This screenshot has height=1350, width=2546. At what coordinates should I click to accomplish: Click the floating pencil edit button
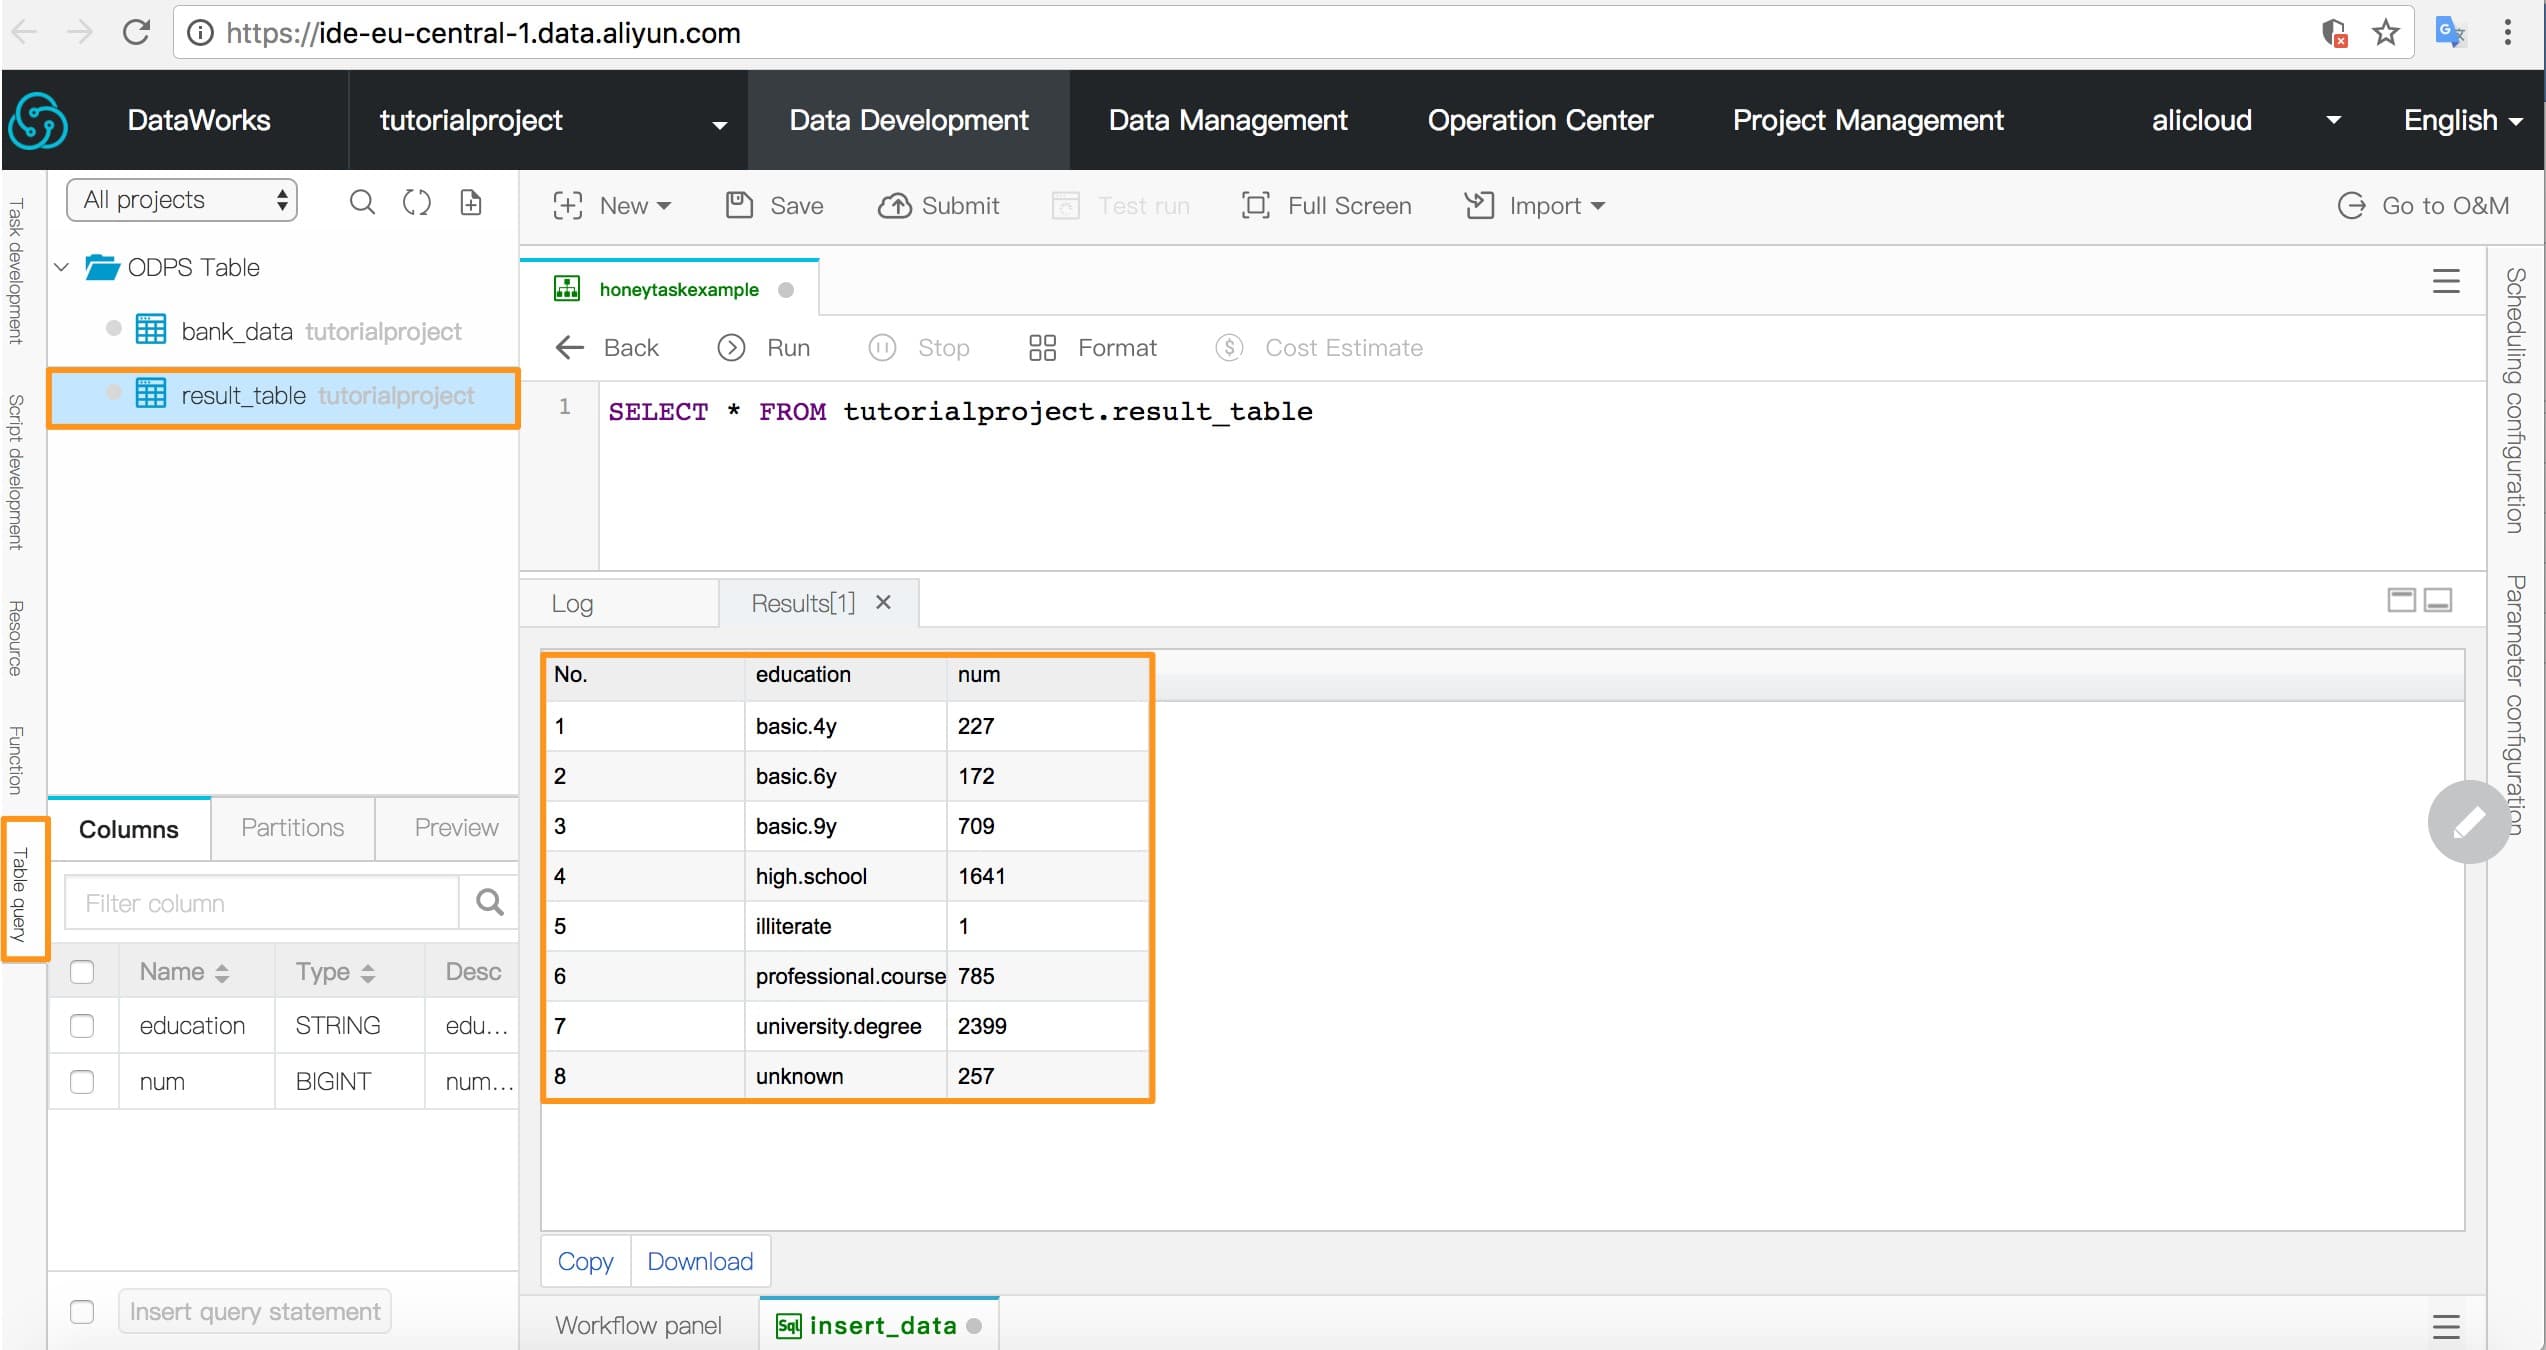coord(2468,822)
